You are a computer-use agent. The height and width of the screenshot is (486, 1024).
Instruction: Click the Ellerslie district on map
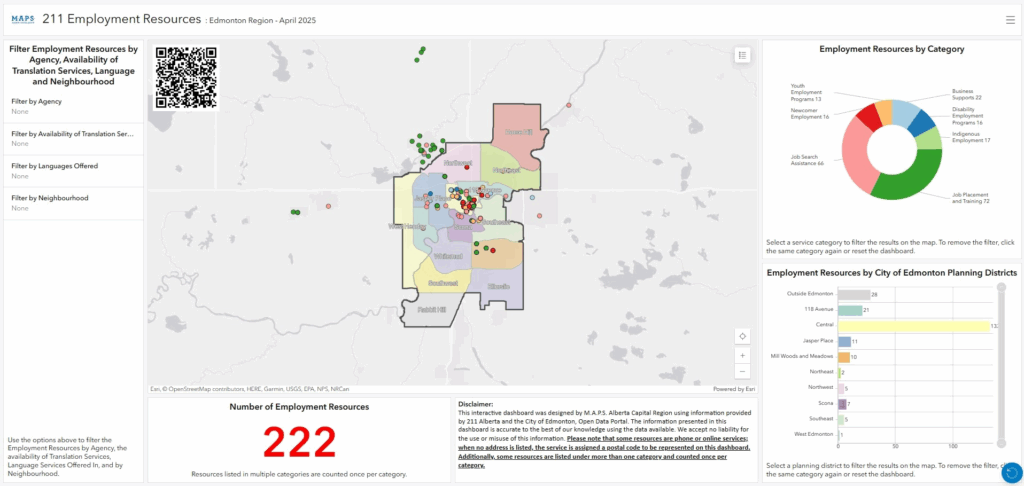pos(498,287)
